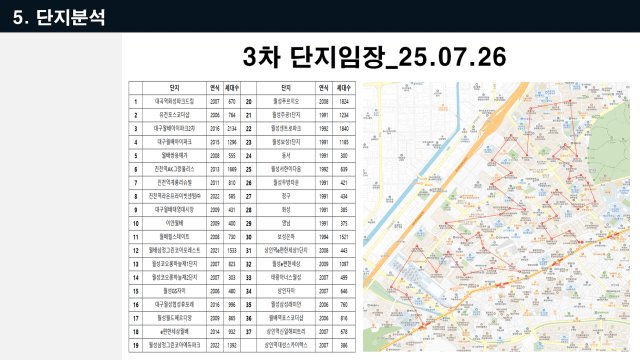Select '청구' in row 27
Screen dimensions: 640x360
pos(286,196)
